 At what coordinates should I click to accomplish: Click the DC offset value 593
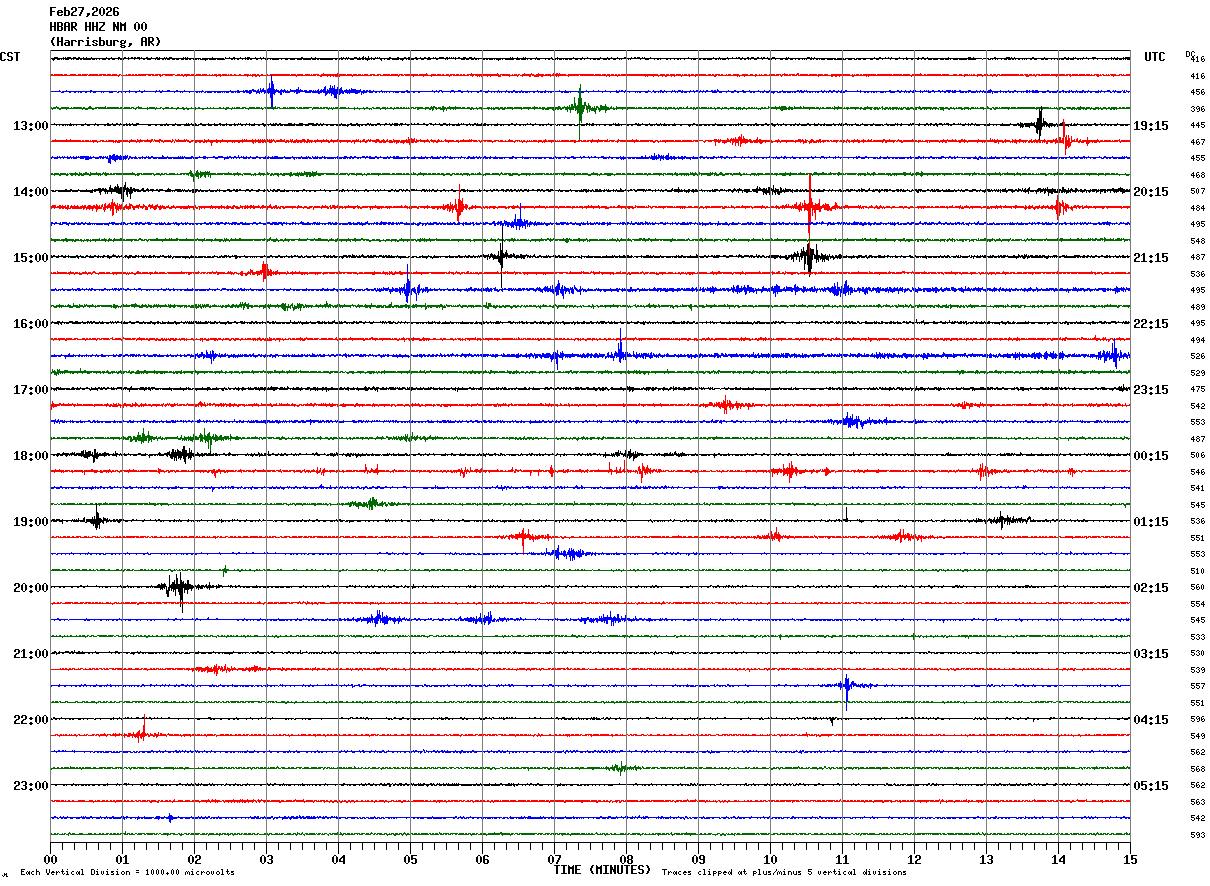(x=1197, y=835)
